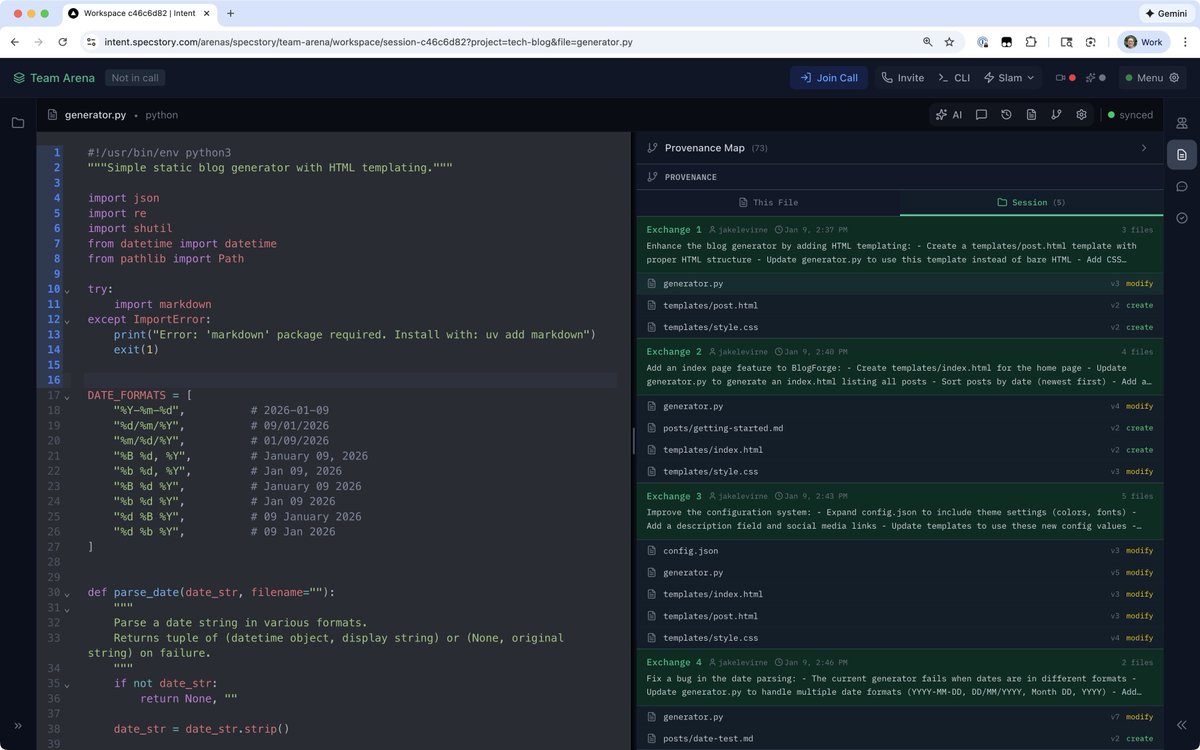Click the empty code line 16
Viewport: 1200px width, 750px height.
point(350,380)
